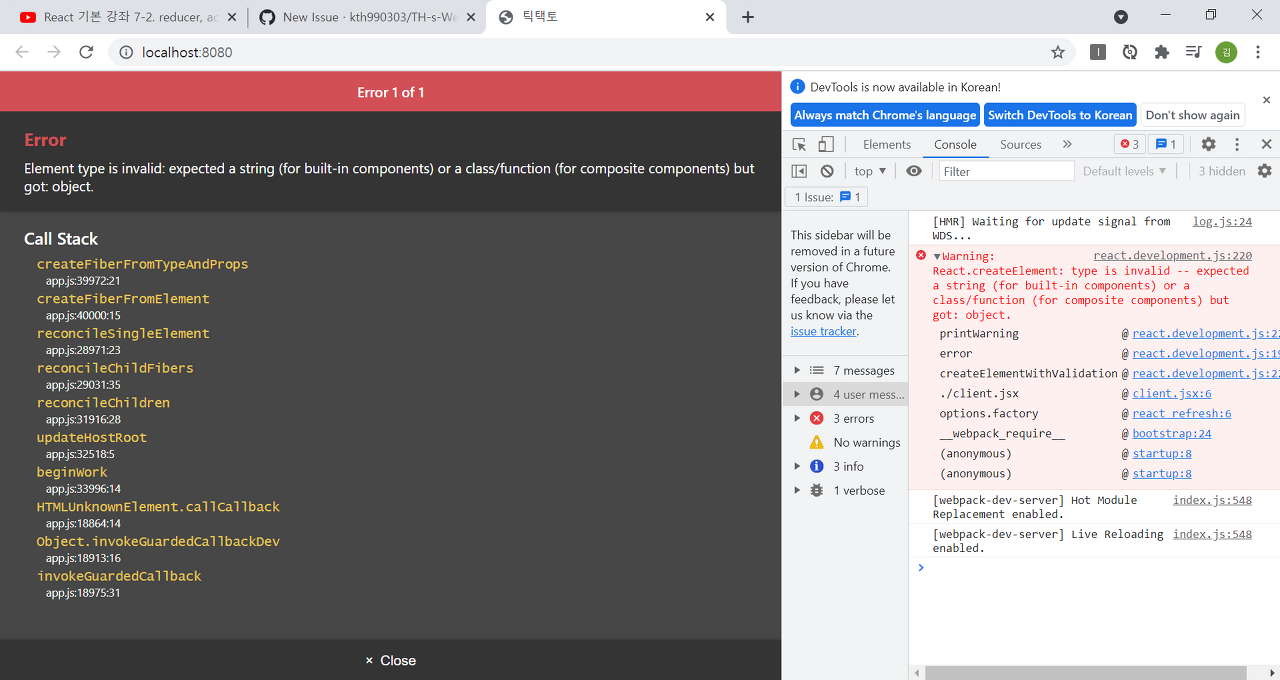Open Chrome extensions puzzle icon
1280x680 pixels.
click(1161, 52)
